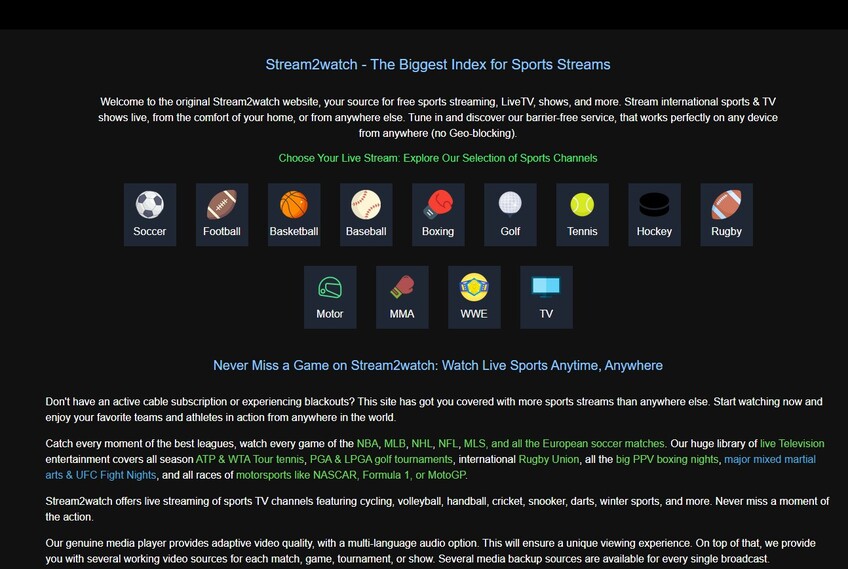This screenshot has height=569, width=848.
Task: Open 'motorsports like NASCAR, Formula 1, or MotoGP' link
Action: coord(351,475)
